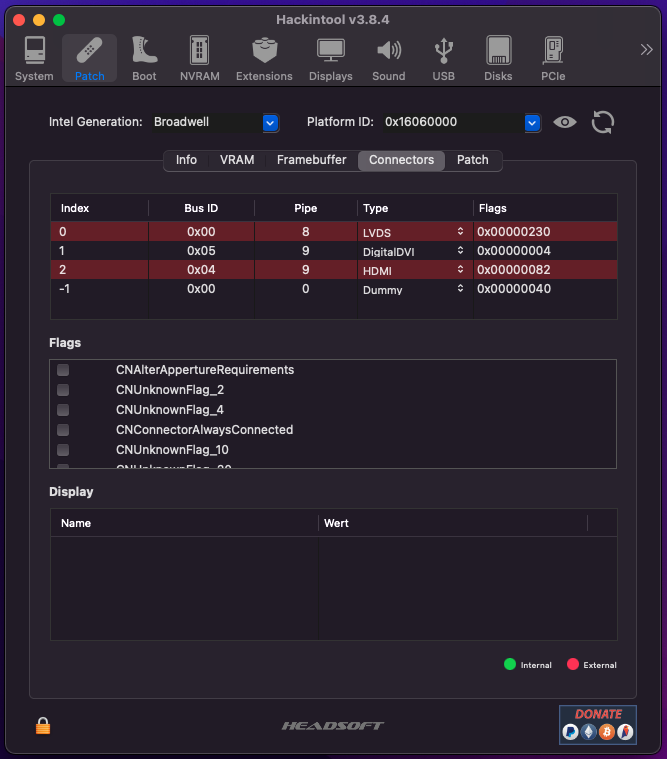Click Flags value 0x00000004

click(514, 251)
